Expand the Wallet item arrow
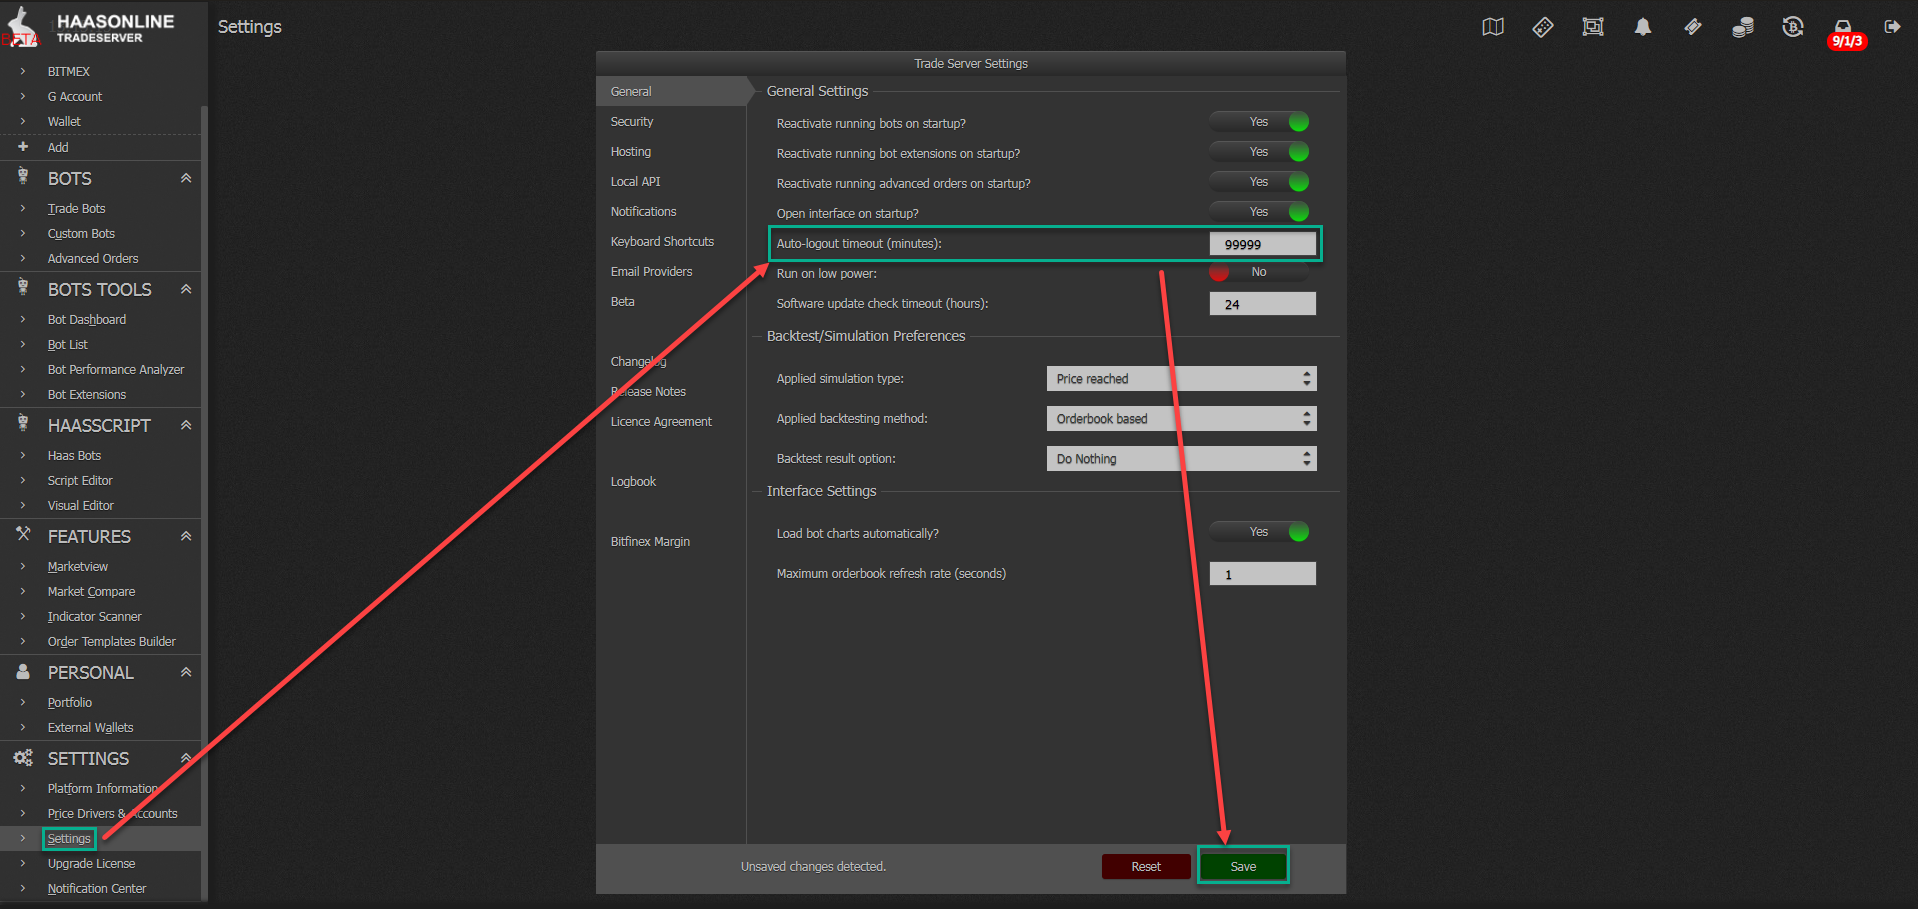This screenshot has height=909, width=1918. 23,121
